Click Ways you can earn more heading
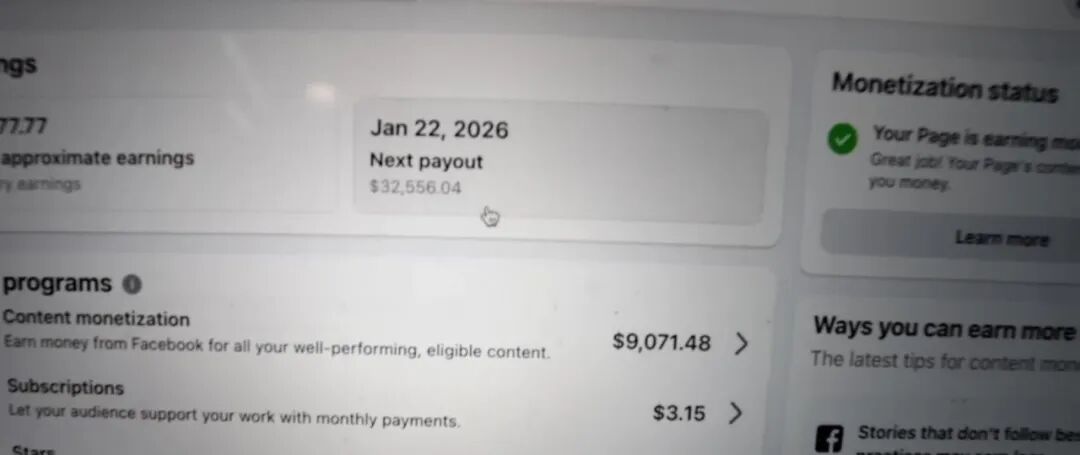Image resolution: width=1080 pixels, height=455 pixels. (x=944, y=328)
